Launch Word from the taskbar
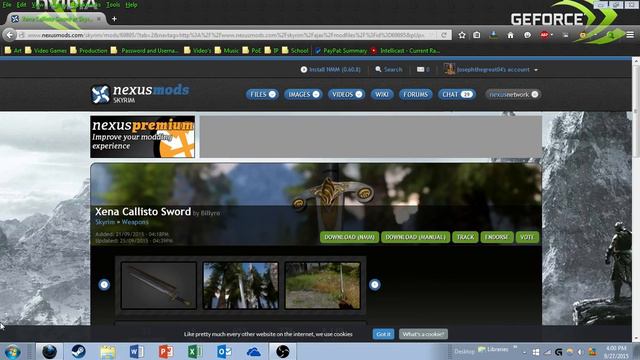The height and width of the screenshot is (360, 640). tap(136, 351)
